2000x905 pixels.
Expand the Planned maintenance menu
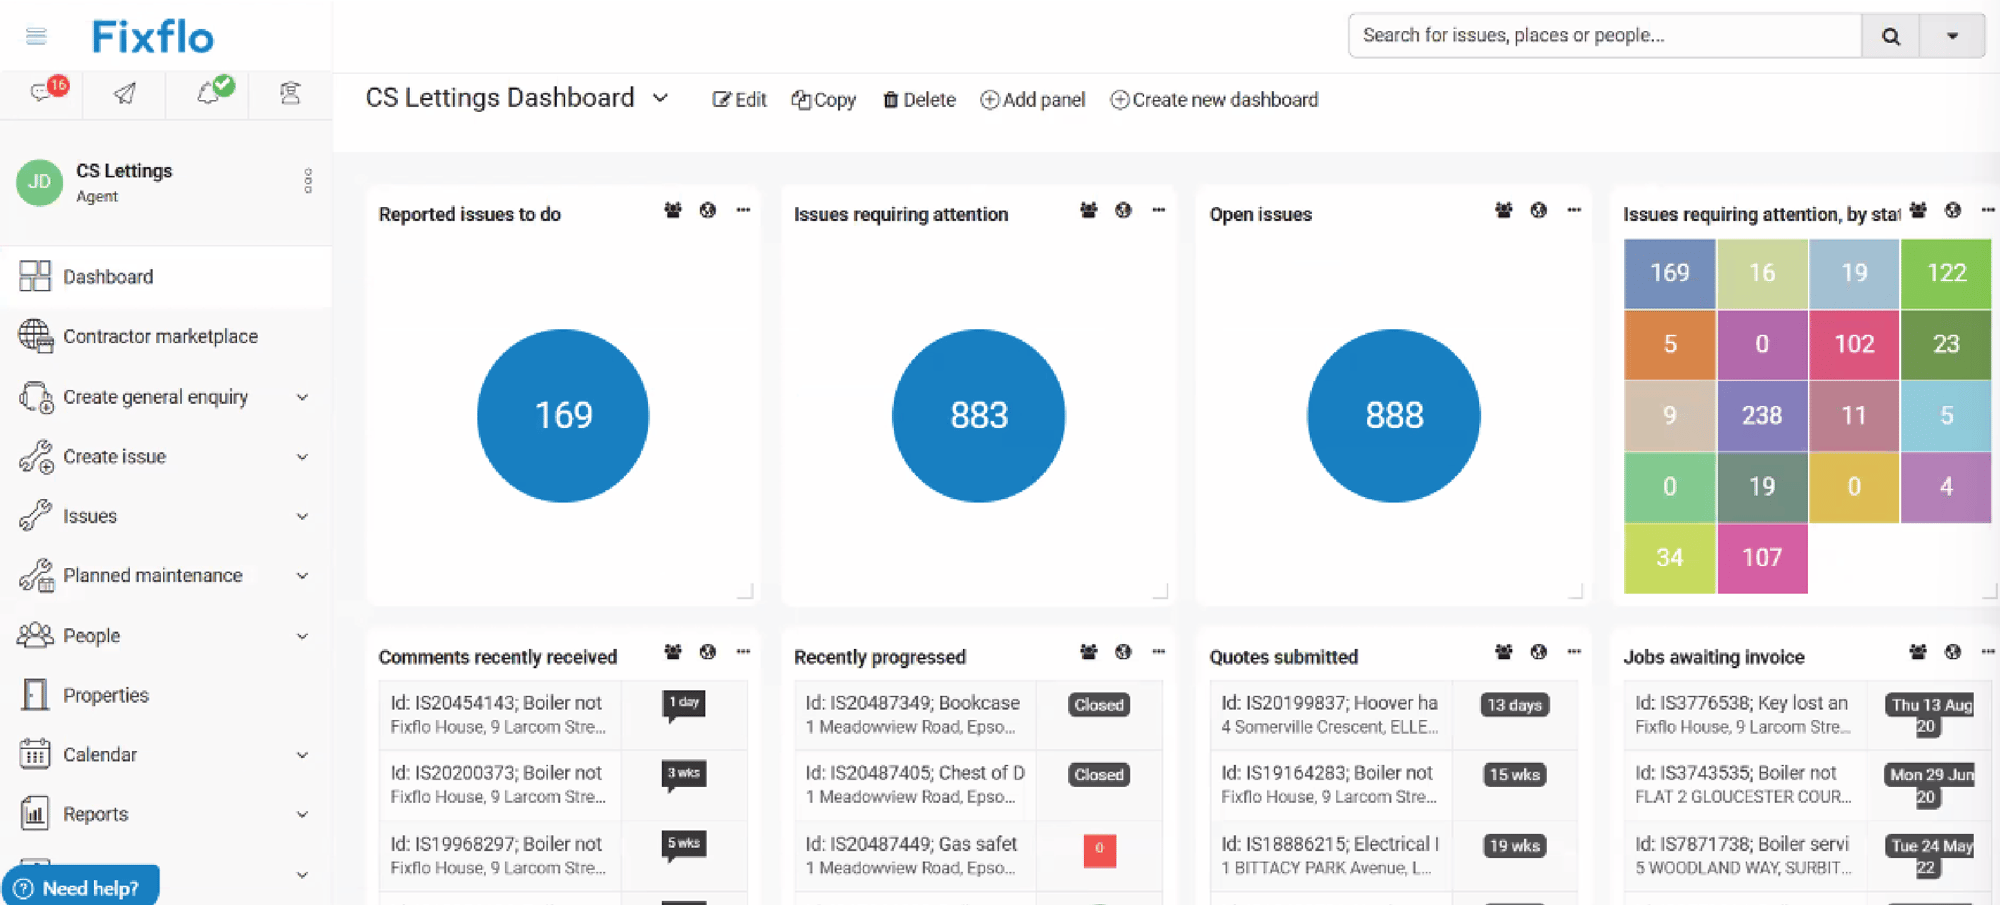tap(302, 575)
